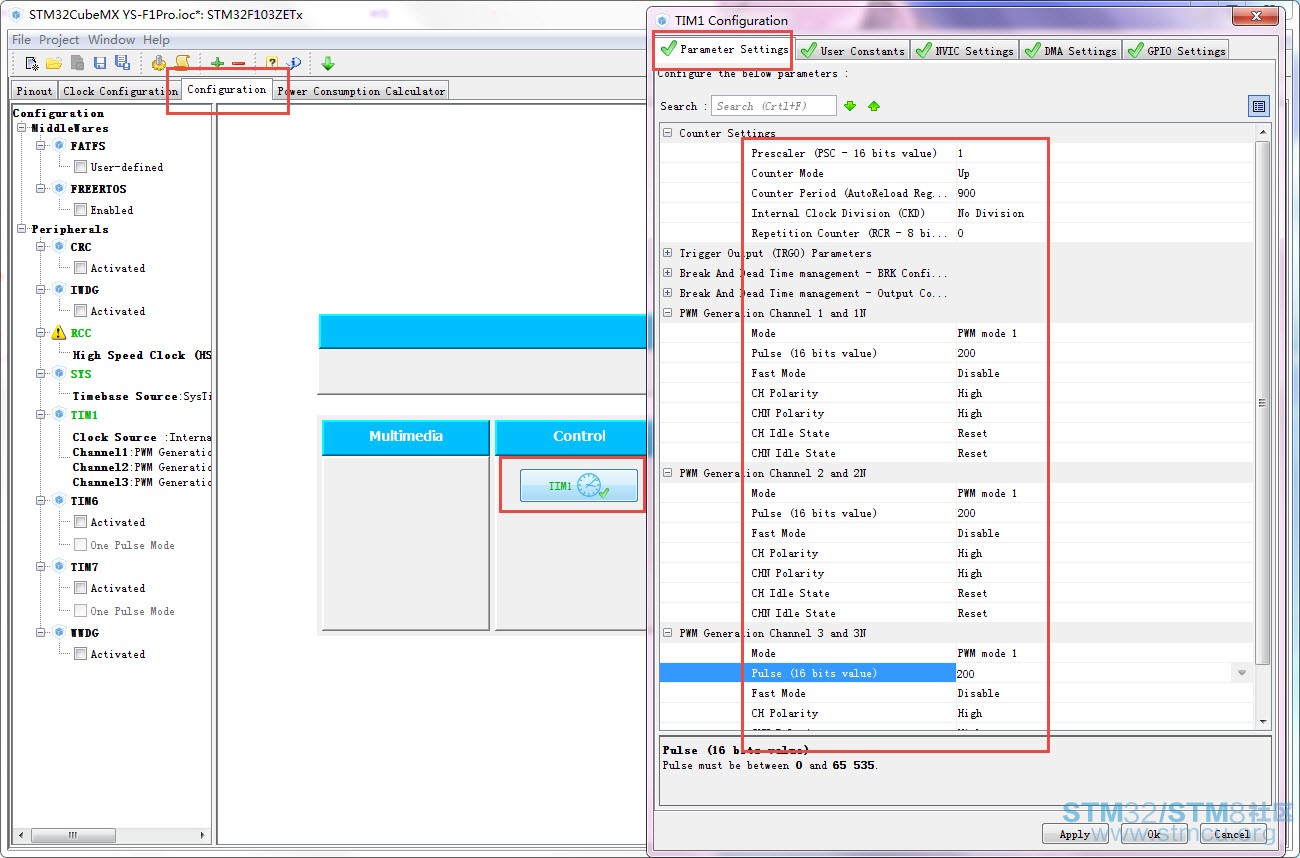Expand Trigger Output (TRGO) Parameters group
The image size is (1300, 858).
click(667, 253)
